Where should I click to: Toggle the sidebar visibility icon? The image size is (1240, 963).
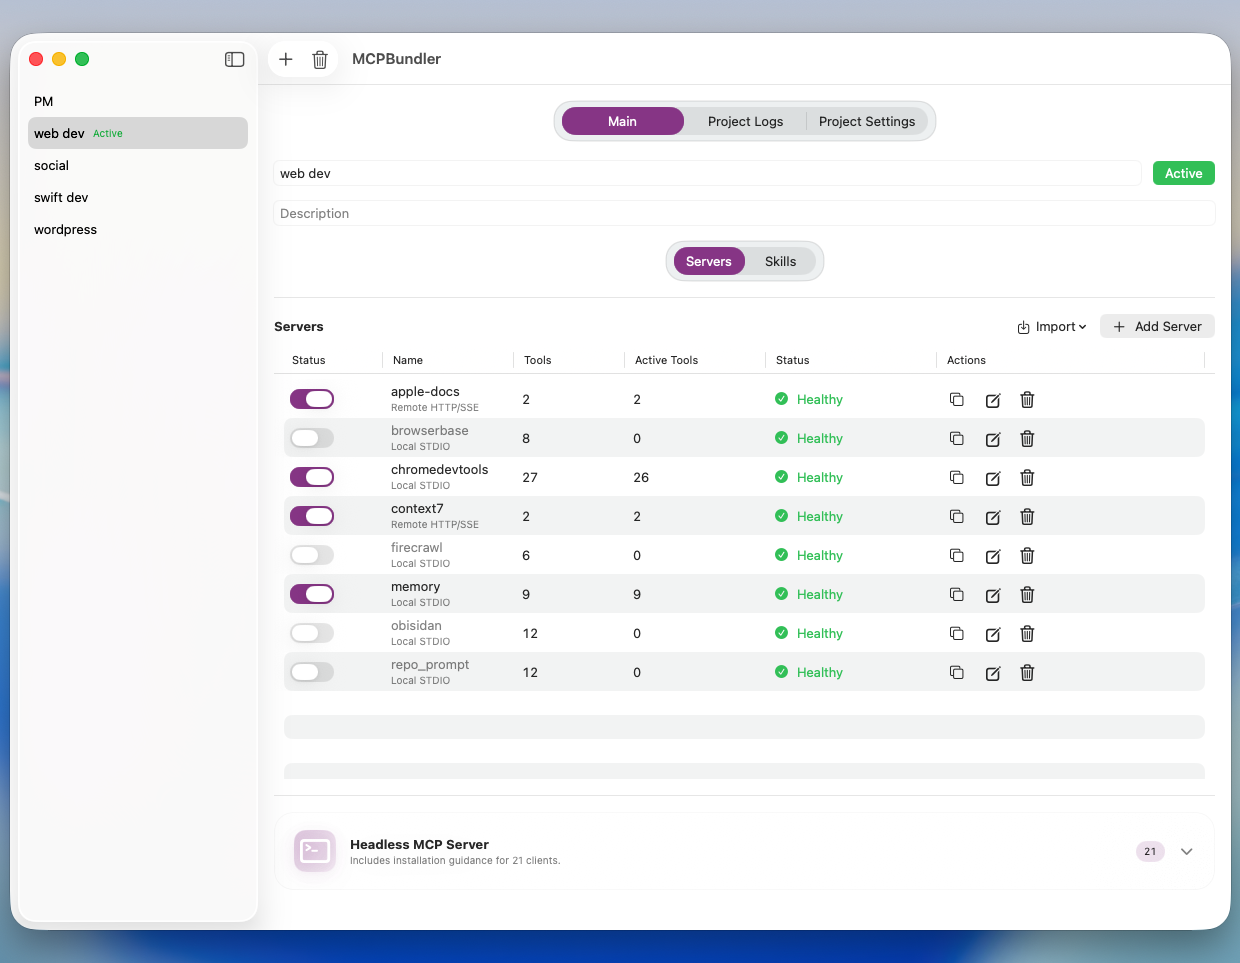[235, 60]
